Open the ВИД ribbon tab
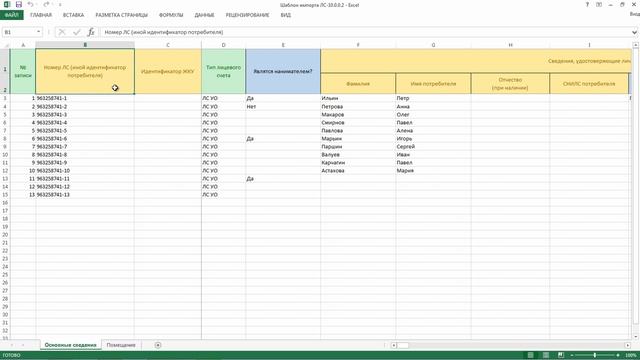The image size is (640, 360). pos(286,15)
